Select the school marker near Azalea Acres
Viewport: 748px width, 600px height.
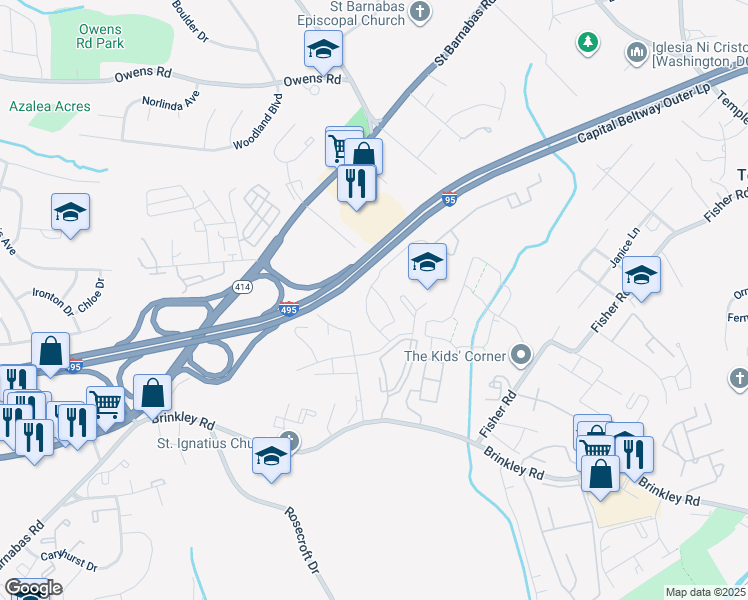71,213
